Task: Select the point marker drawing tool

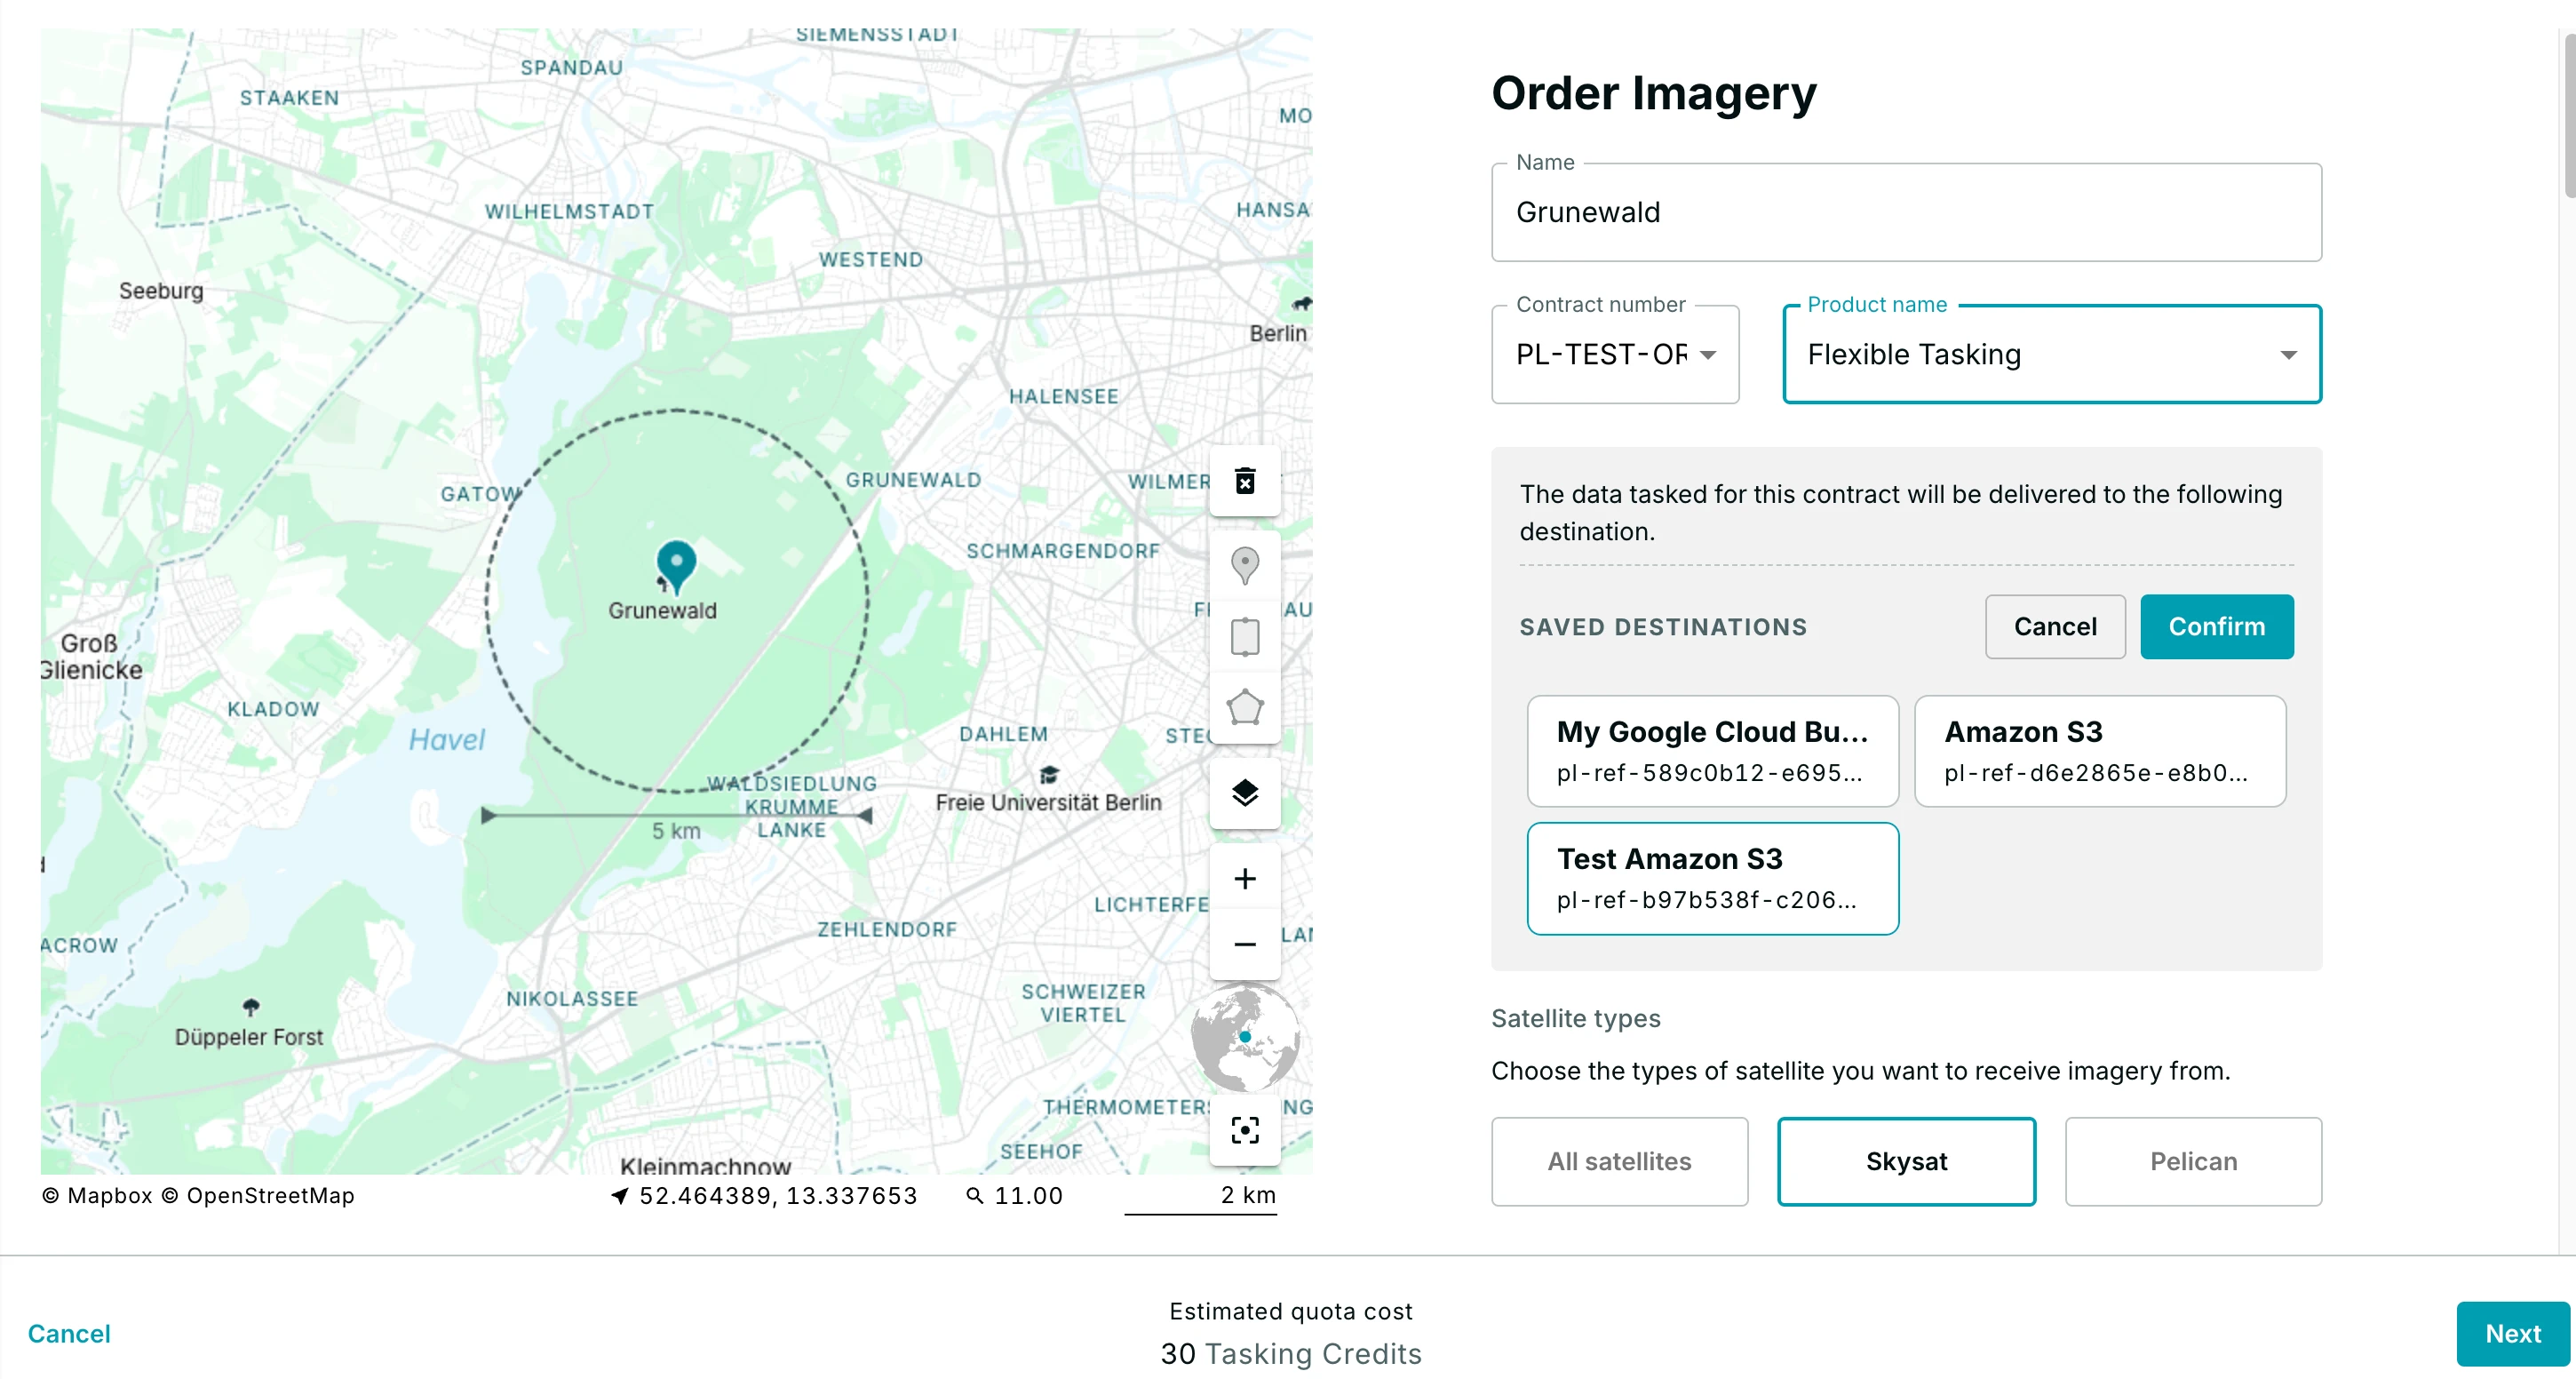Action: click(1245, 564)
